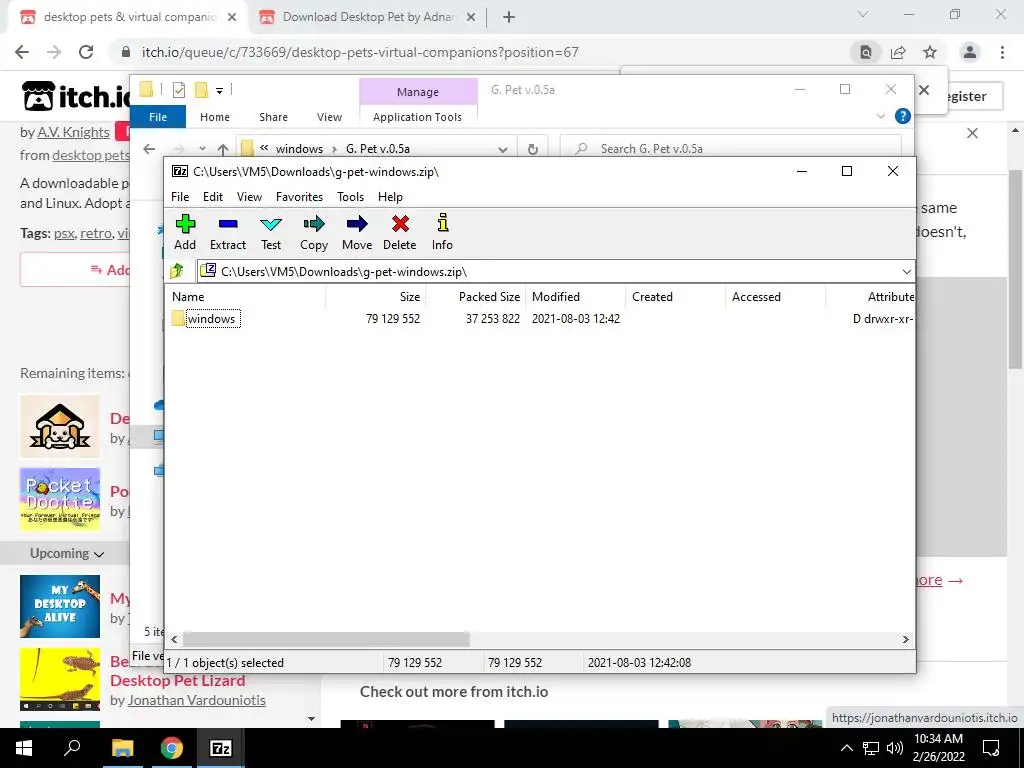The width and height of the screenshot is (1024, 768).
Task: Open Explorer quick access toolbar dropdown
Action: pos(219,90)
